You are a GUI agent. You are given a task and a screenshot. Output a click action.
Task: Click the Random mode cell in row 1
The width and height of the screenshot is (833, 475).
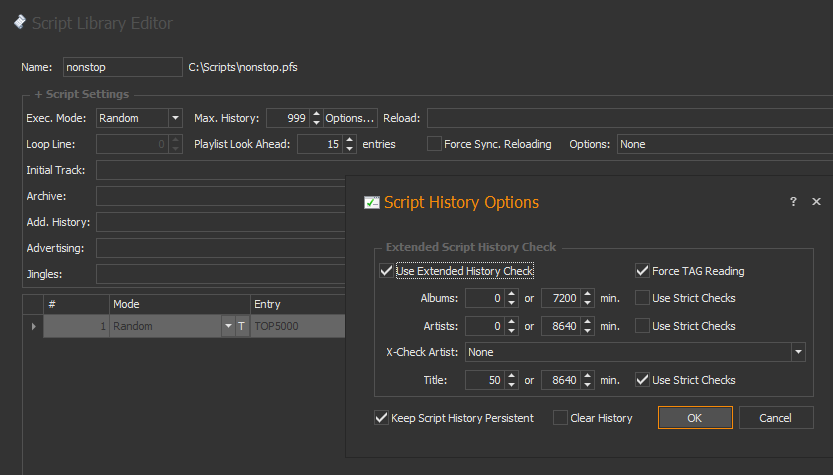165,326
